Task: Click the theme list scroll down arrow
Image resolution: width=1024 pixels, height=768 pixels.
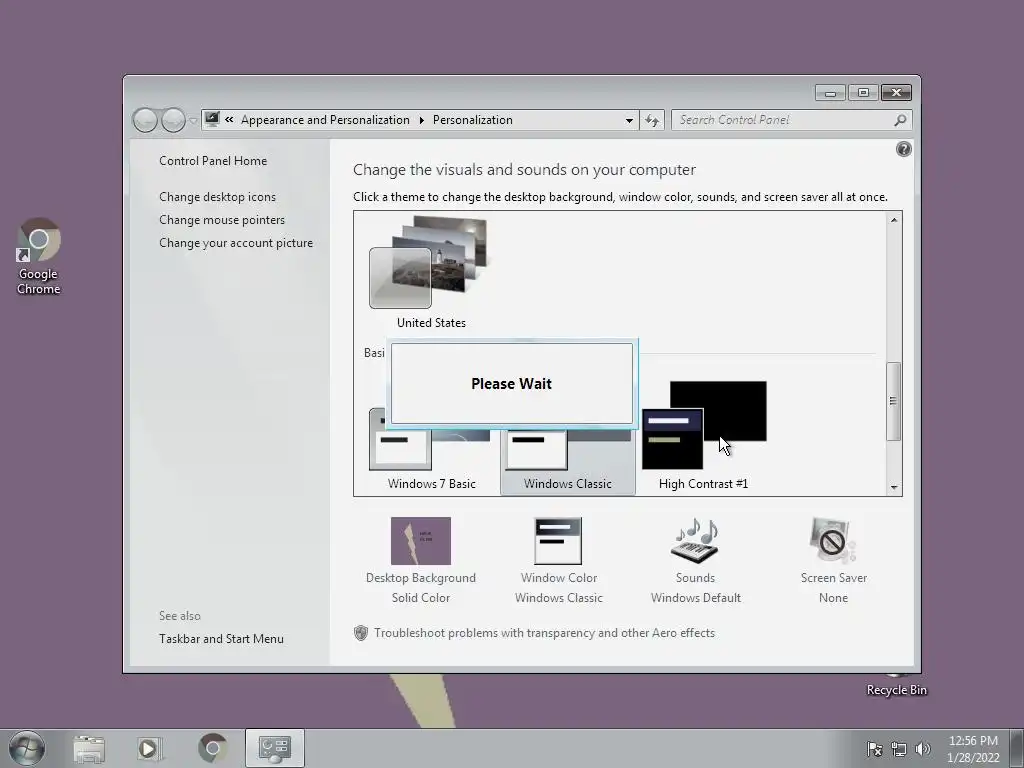Action: 894,487
